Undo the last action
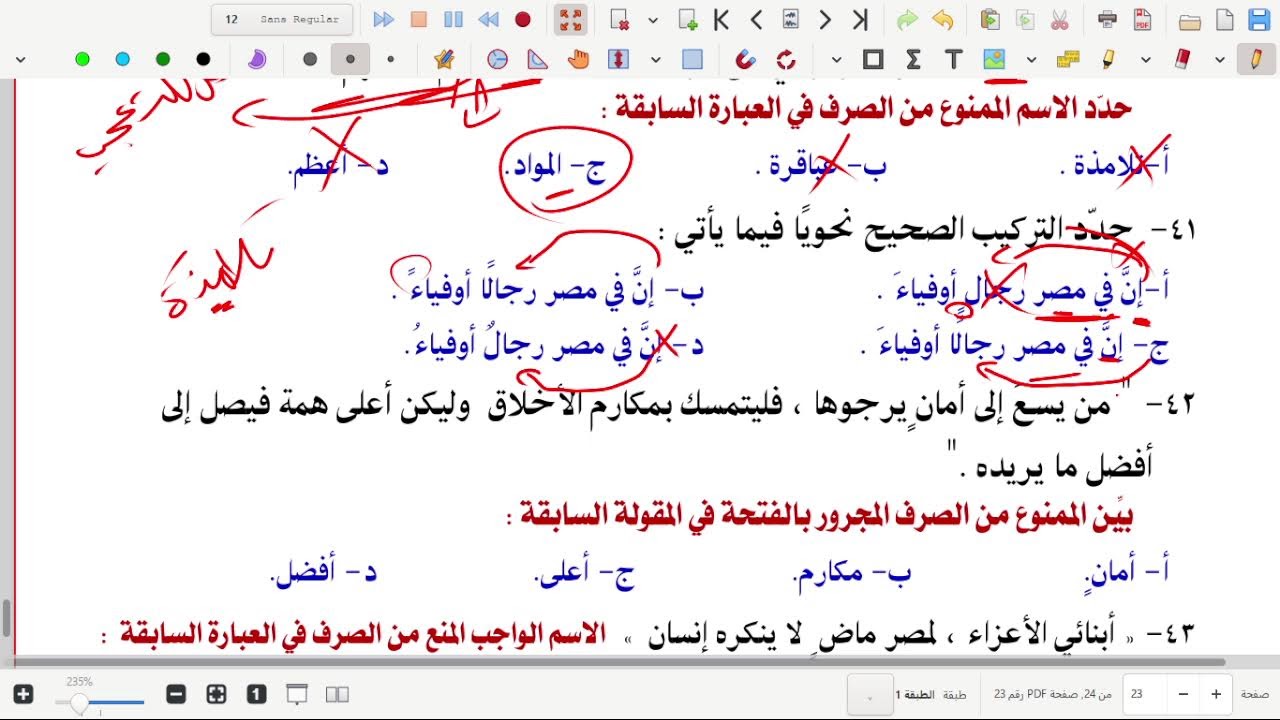Image resolution: width=1280 pixels, height=720 pixels. point(942,20)
